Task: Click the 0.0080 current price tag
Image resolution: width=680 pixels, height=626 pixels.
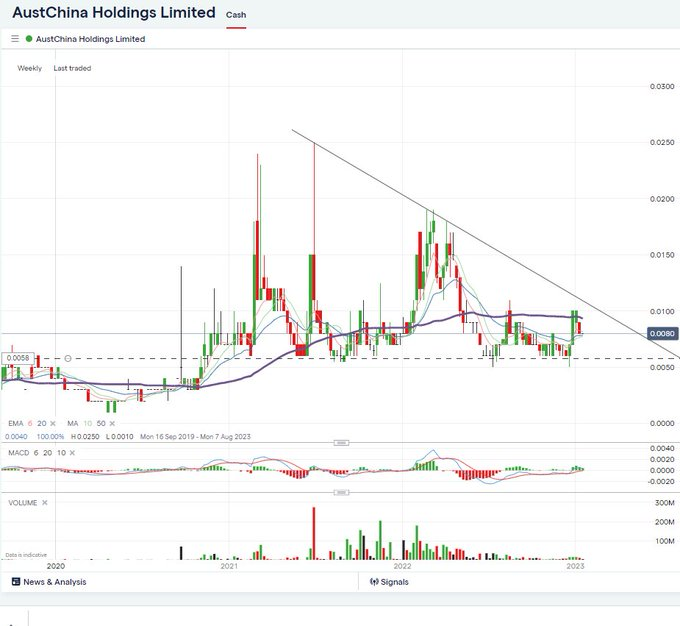Action: (x=662, y=334)
